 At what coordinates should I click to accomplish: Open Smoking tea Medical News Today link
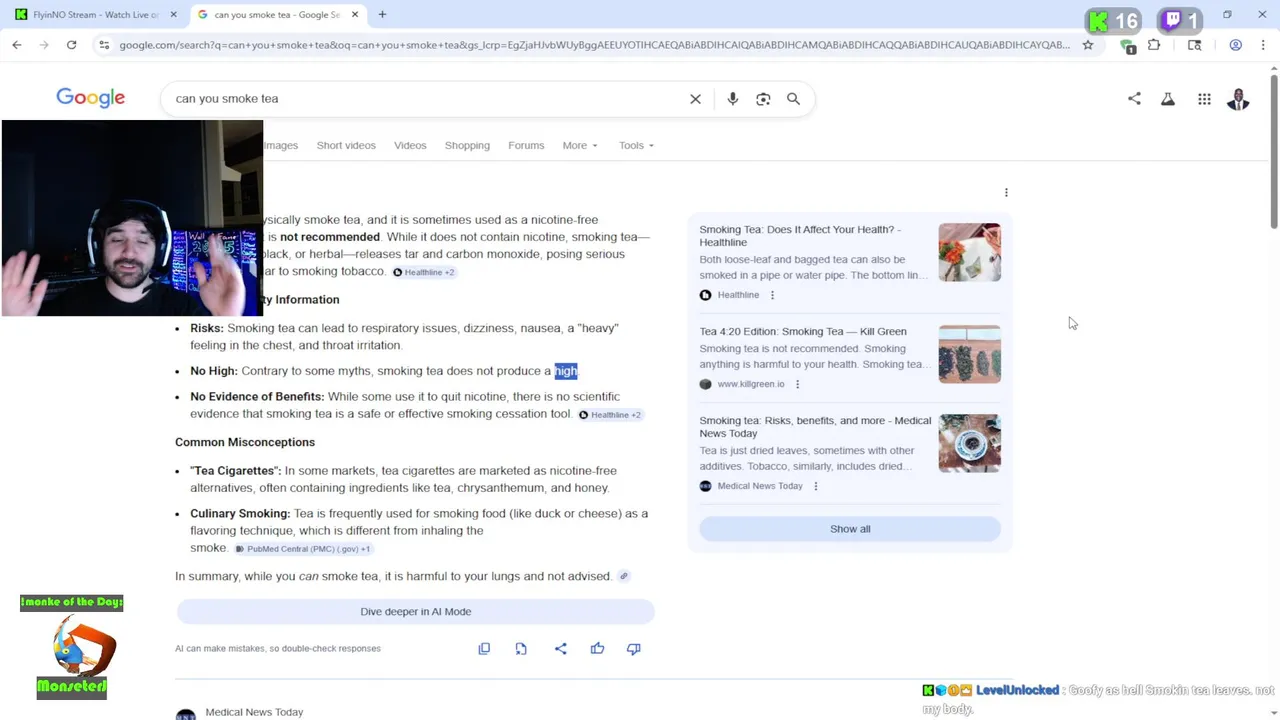(815, 427)
